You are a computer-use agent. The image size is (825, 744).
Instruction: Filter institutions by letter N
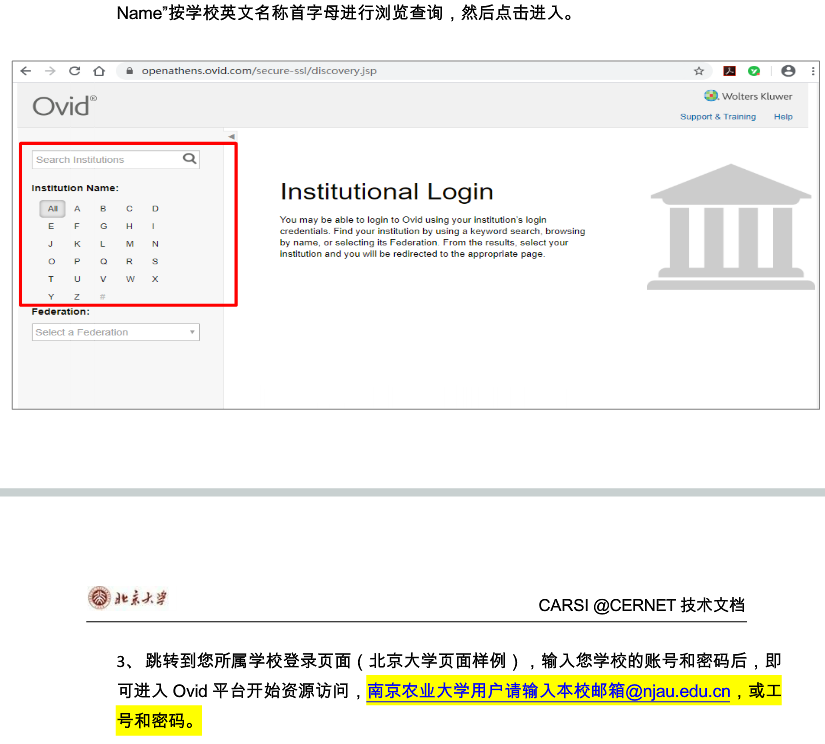tap(155, 244)
